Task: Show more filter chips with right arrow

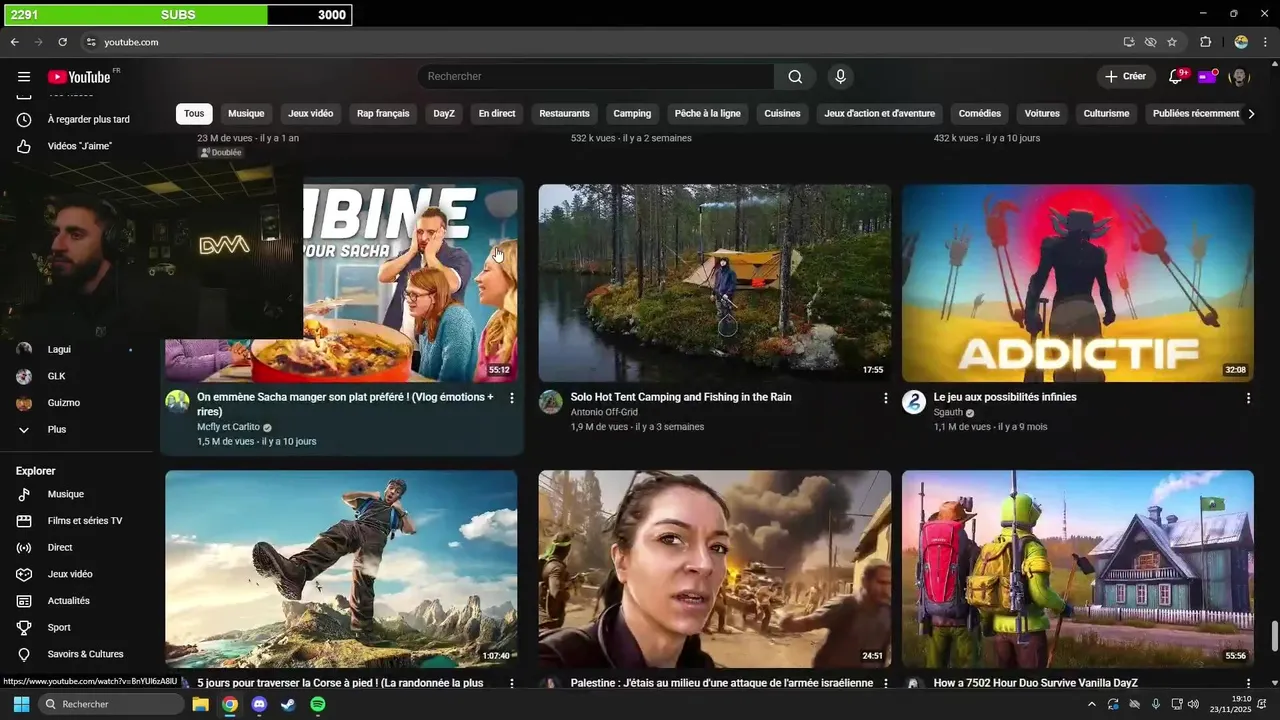Action: 1250,114
